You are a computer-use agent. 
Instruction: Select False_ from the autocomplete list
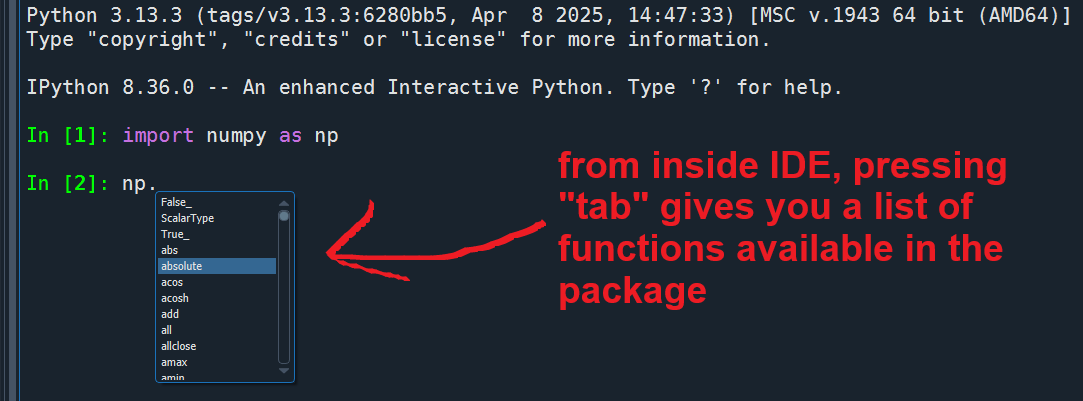click(x=217, y=202)
